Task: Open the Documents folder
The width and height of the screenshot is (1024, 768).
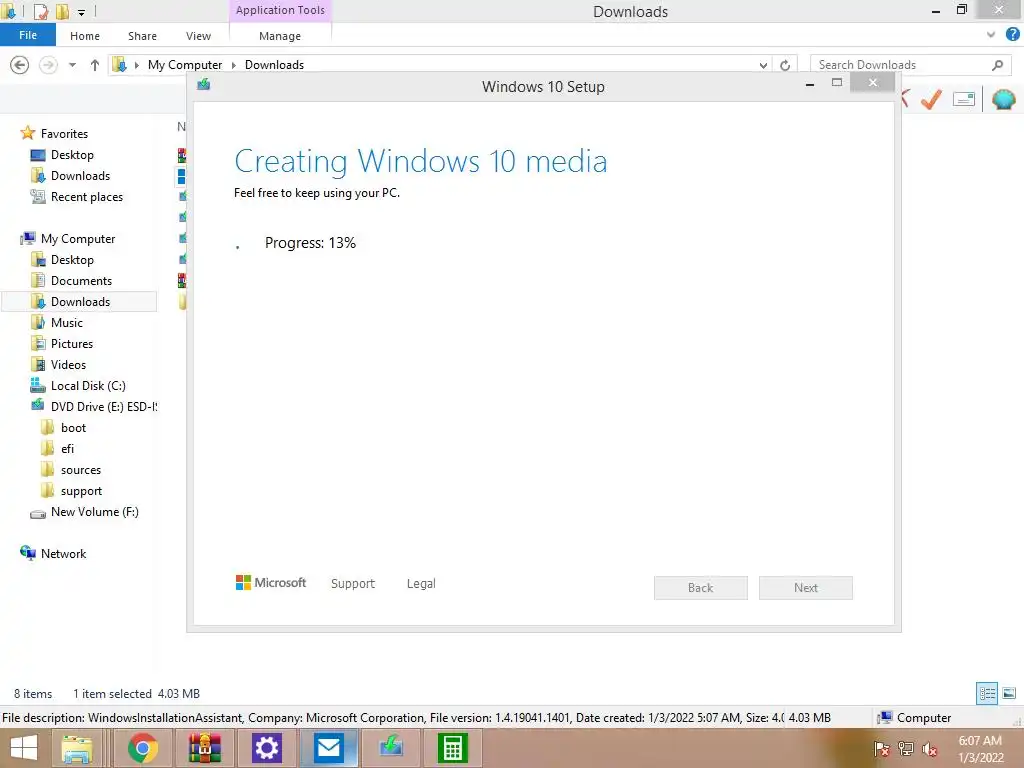Action: click(x=81, y=280)
